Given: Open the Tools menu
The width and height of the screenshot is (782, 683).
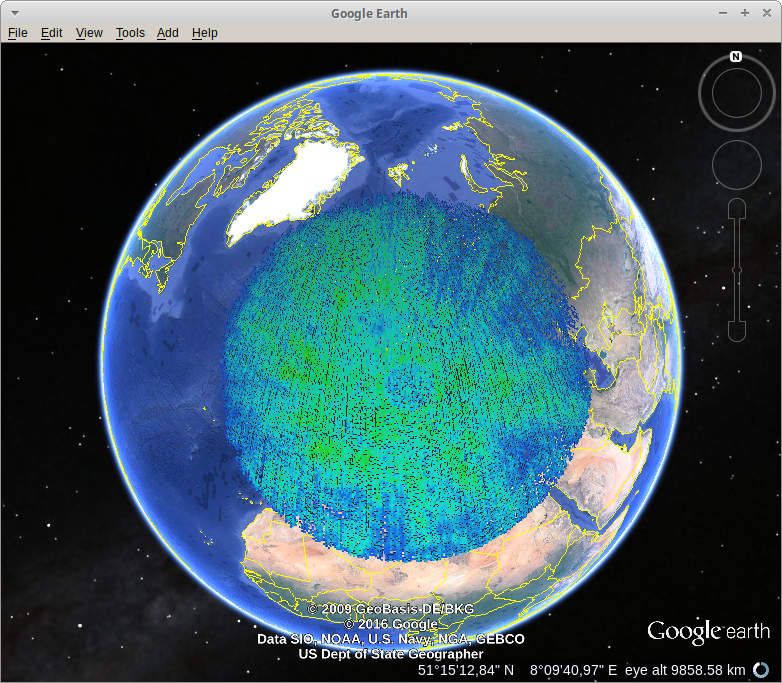Looking at the screenshot, I should (x=130, y=33).
